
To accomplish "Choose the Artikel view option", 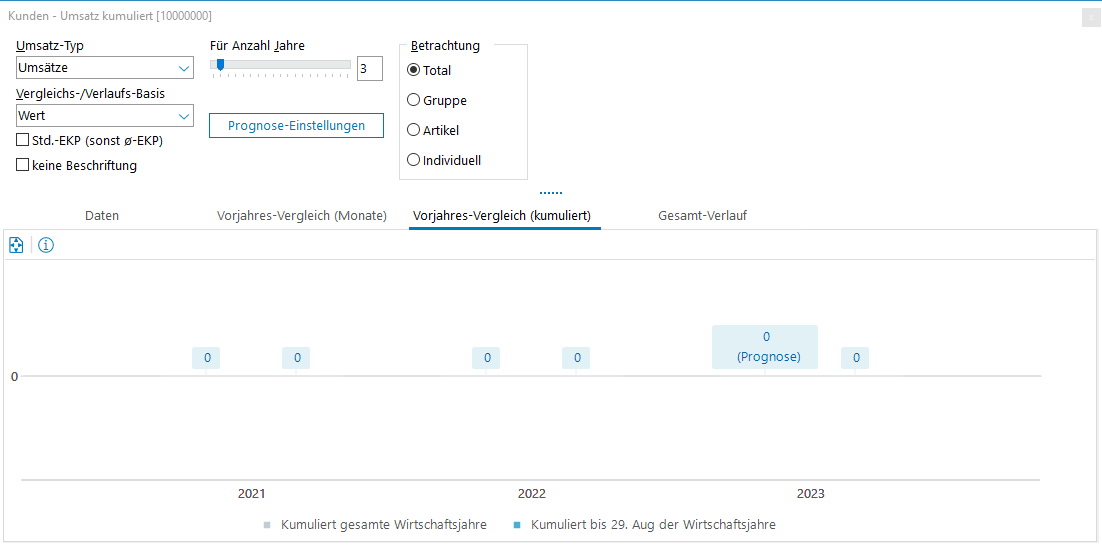I will pyautogui.click(x=414, y=130).
